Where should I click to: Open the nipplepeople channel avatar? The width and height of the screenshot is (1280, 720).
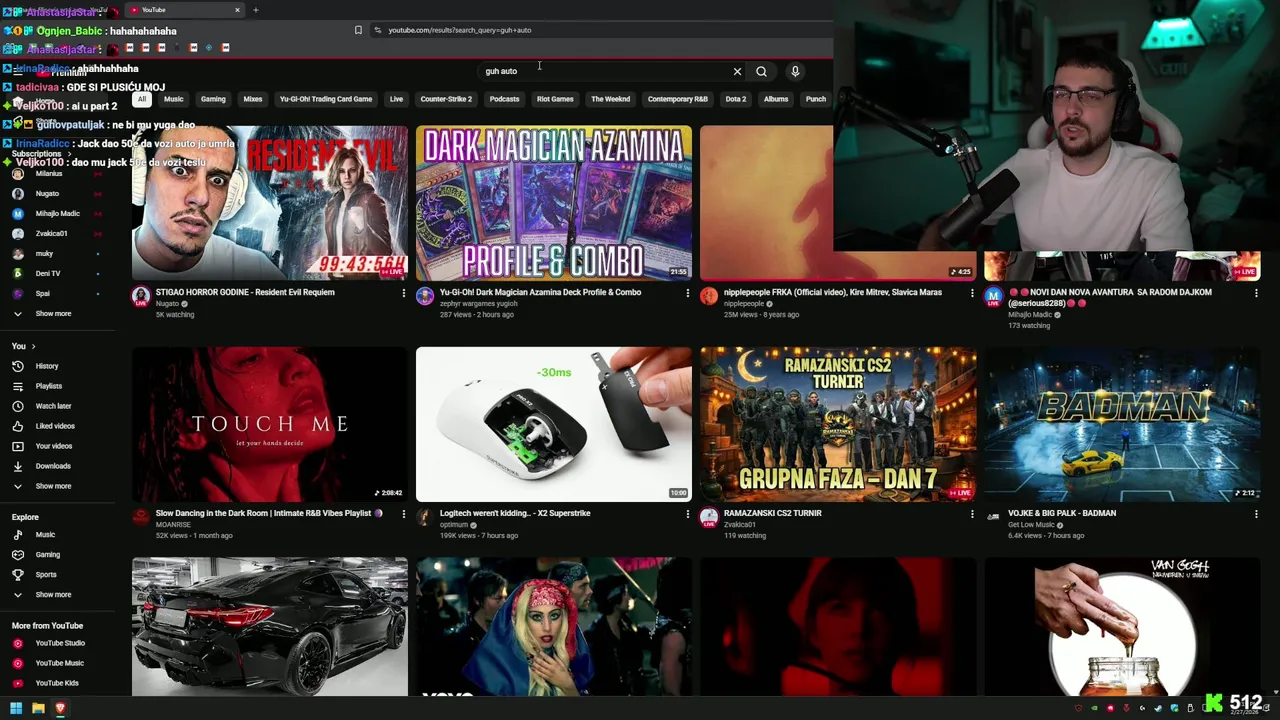pos(708,296)
